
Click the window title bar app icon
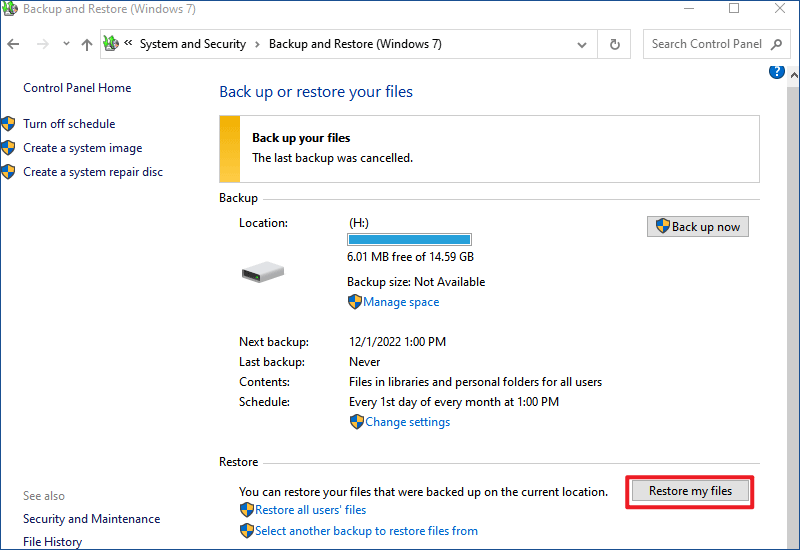click(10, 9)
